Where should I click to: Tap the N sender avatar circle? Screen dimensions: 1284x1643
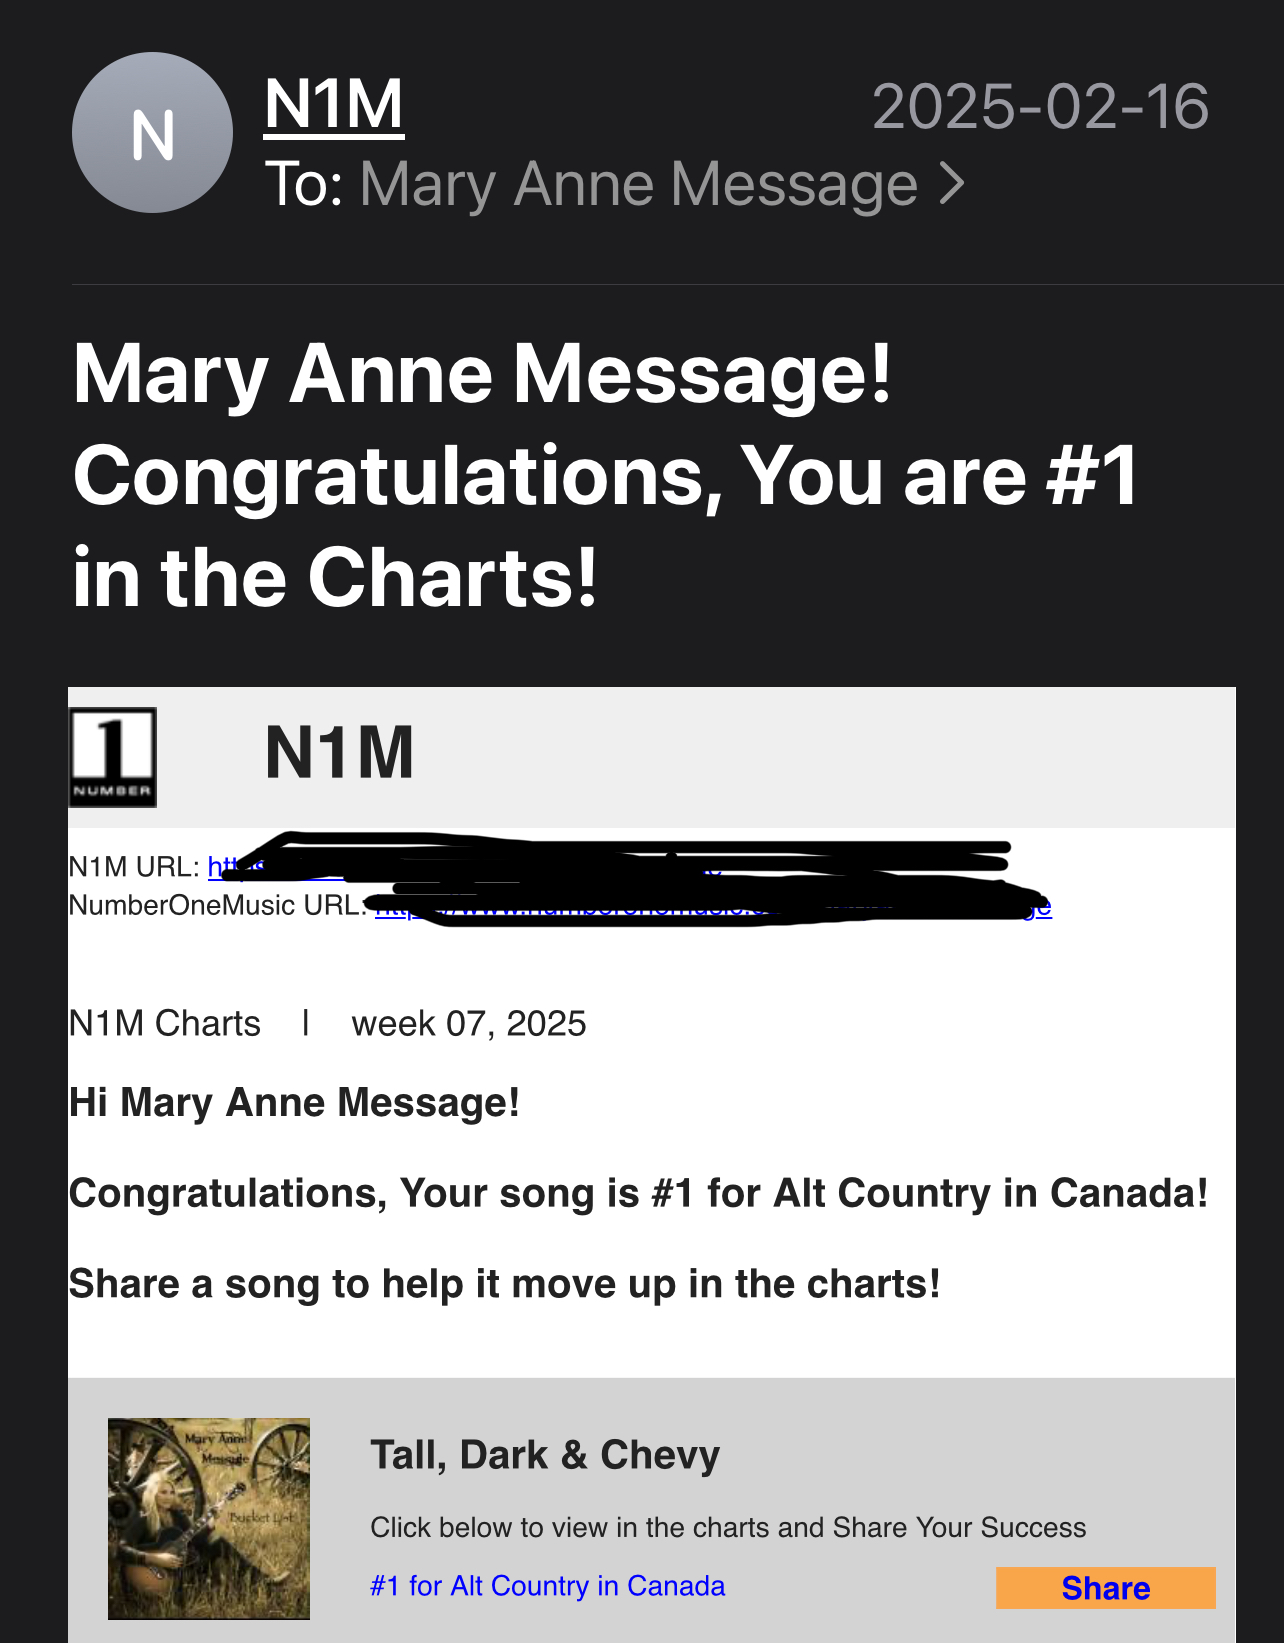(x=152, y=132)
